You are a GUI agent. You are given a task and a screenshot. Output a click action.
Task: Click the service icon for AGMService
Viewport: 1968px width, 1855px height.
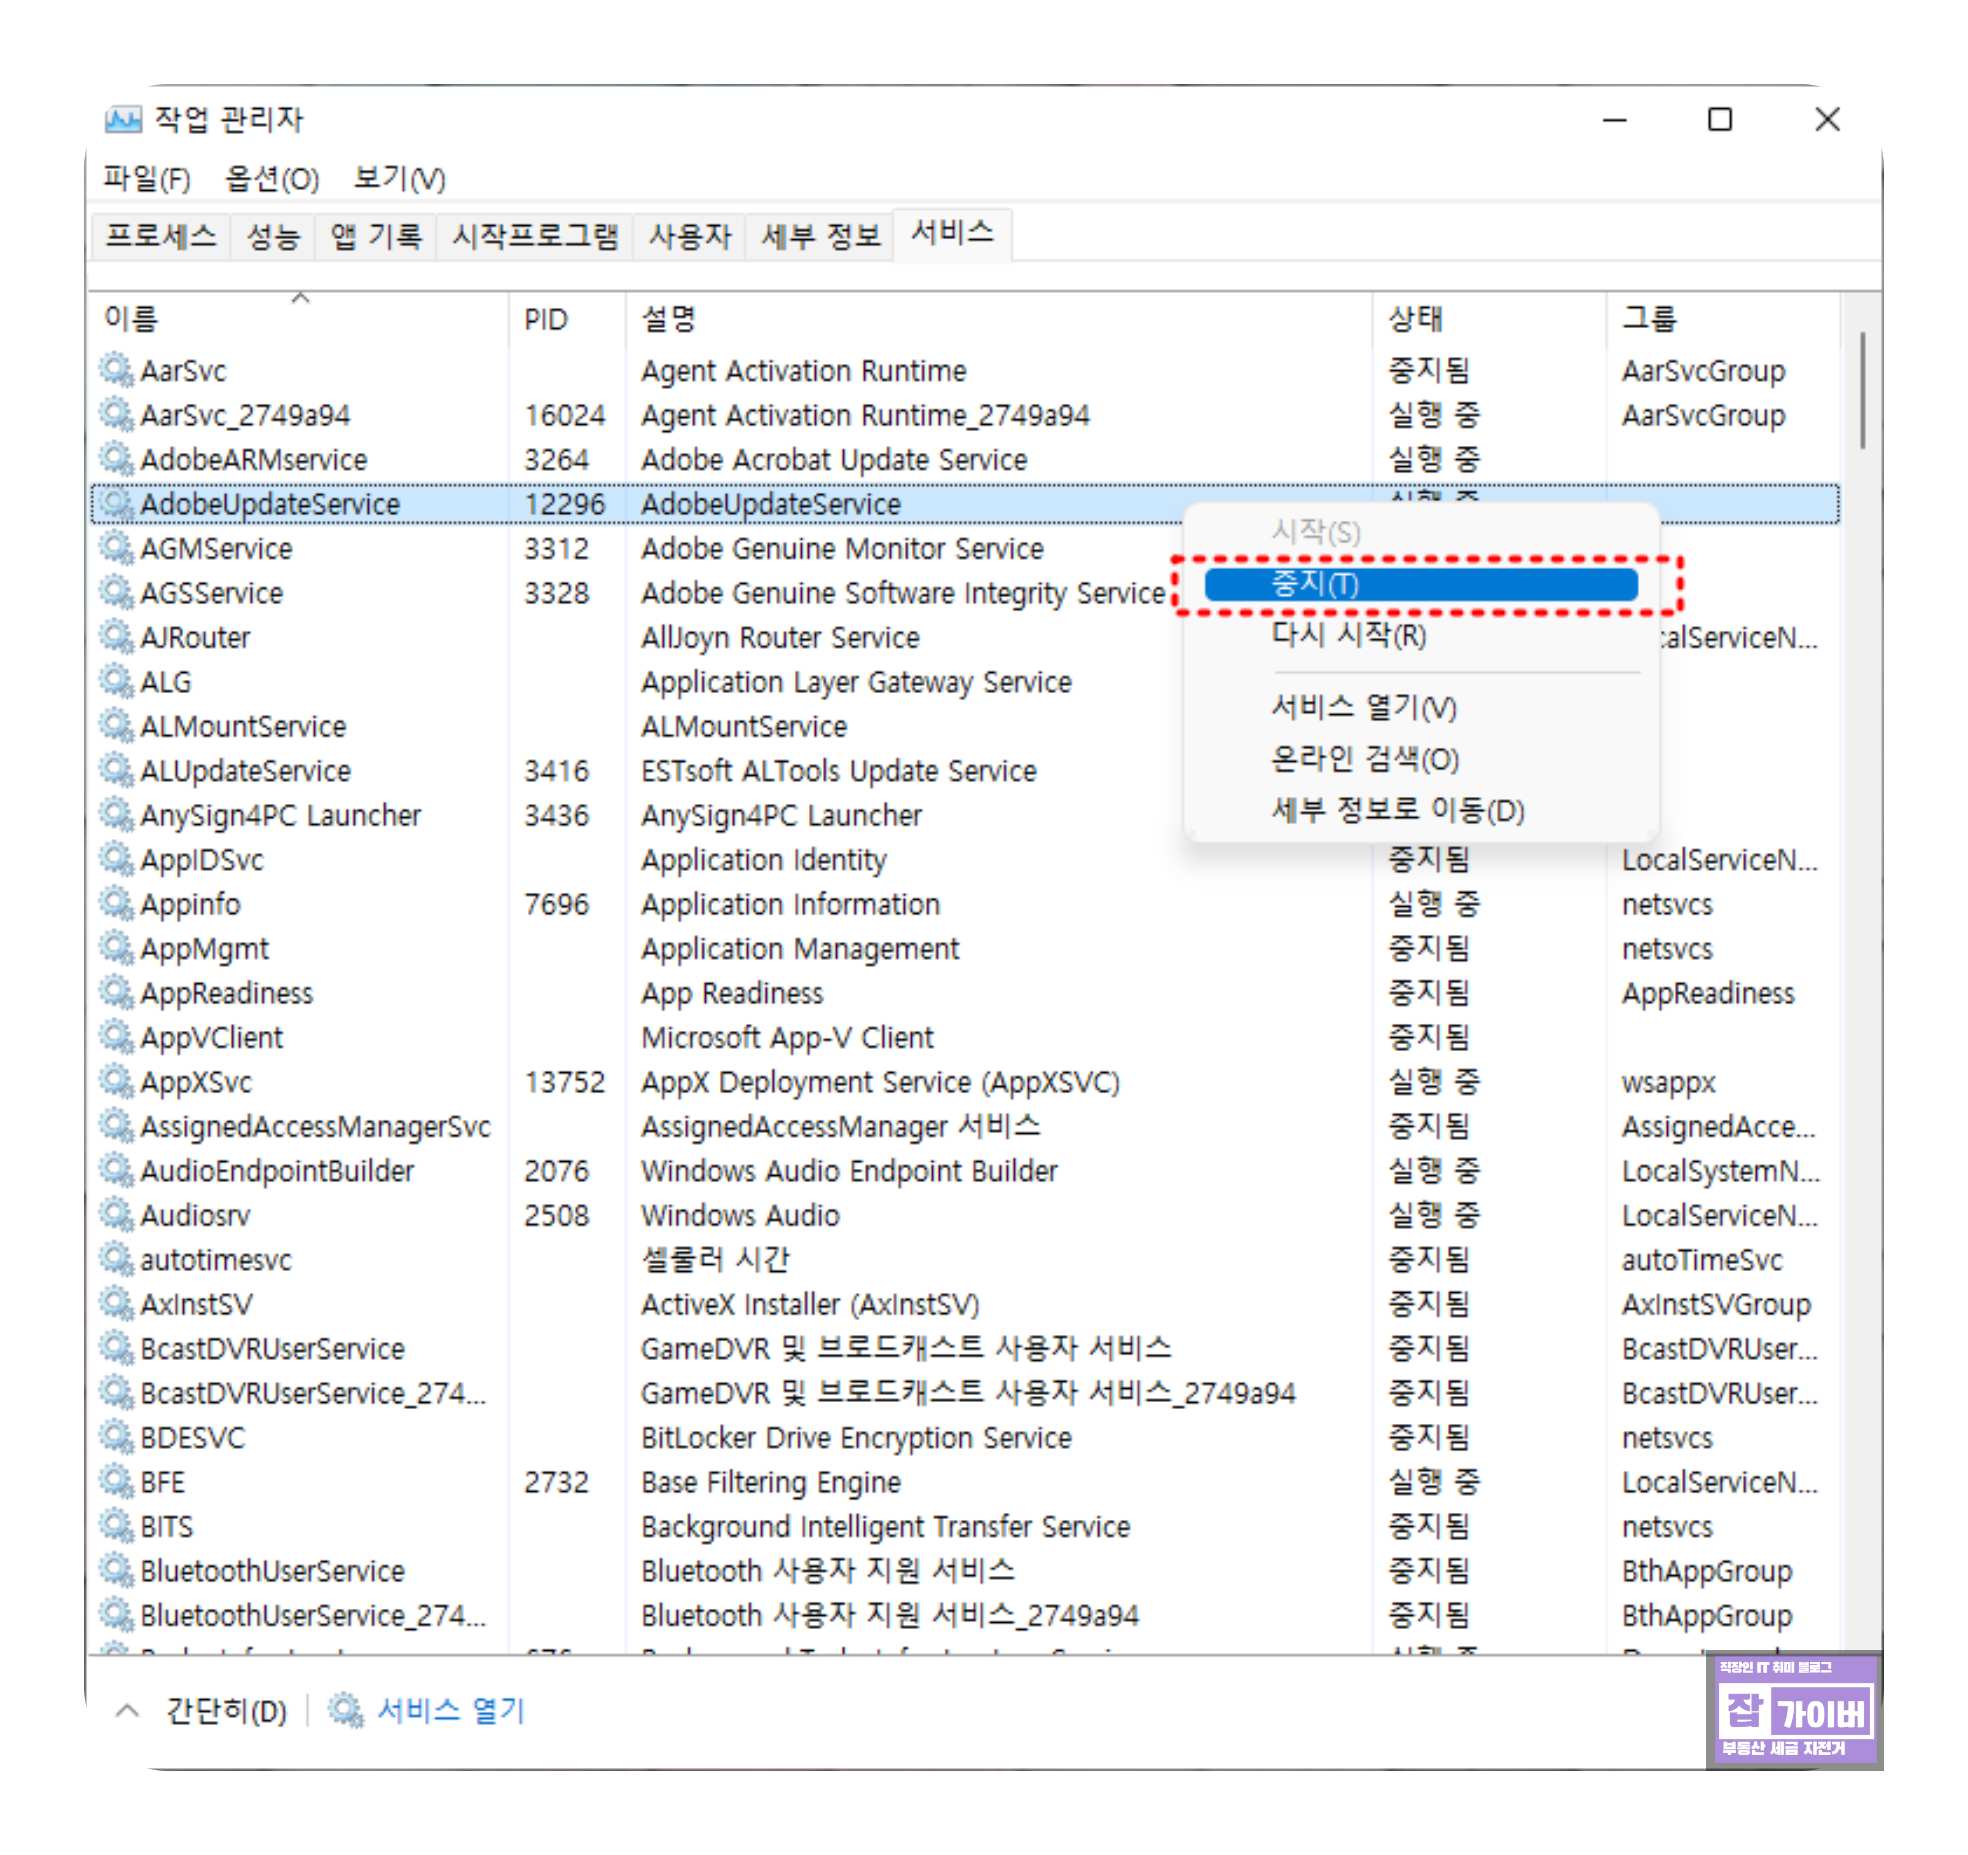pyautogui.click(x=117, y=548)
